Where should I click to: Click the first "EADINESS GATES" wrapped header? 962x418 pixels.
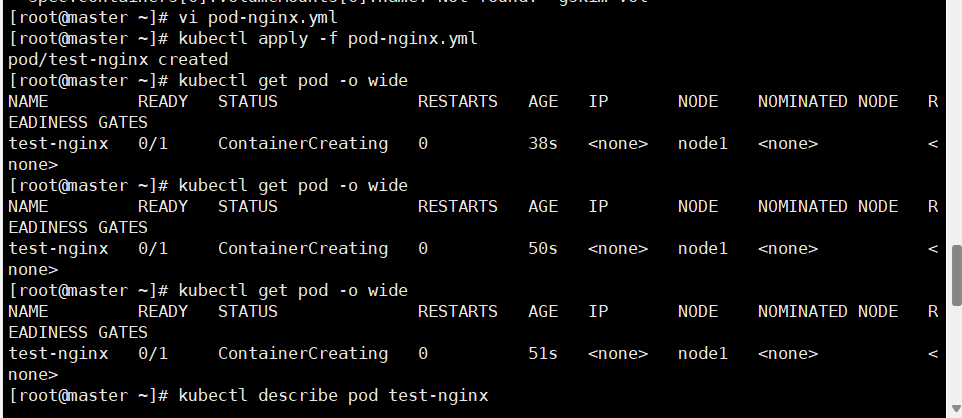[x=78, y=123]
